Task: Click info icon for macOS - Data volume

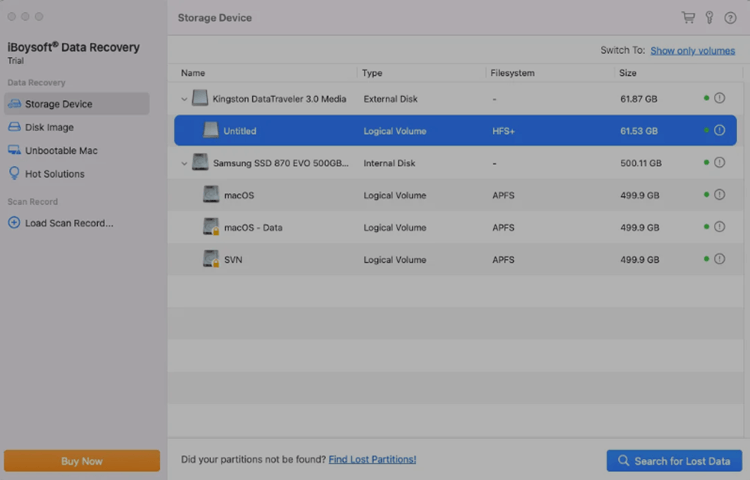Action: click(719, 227)
